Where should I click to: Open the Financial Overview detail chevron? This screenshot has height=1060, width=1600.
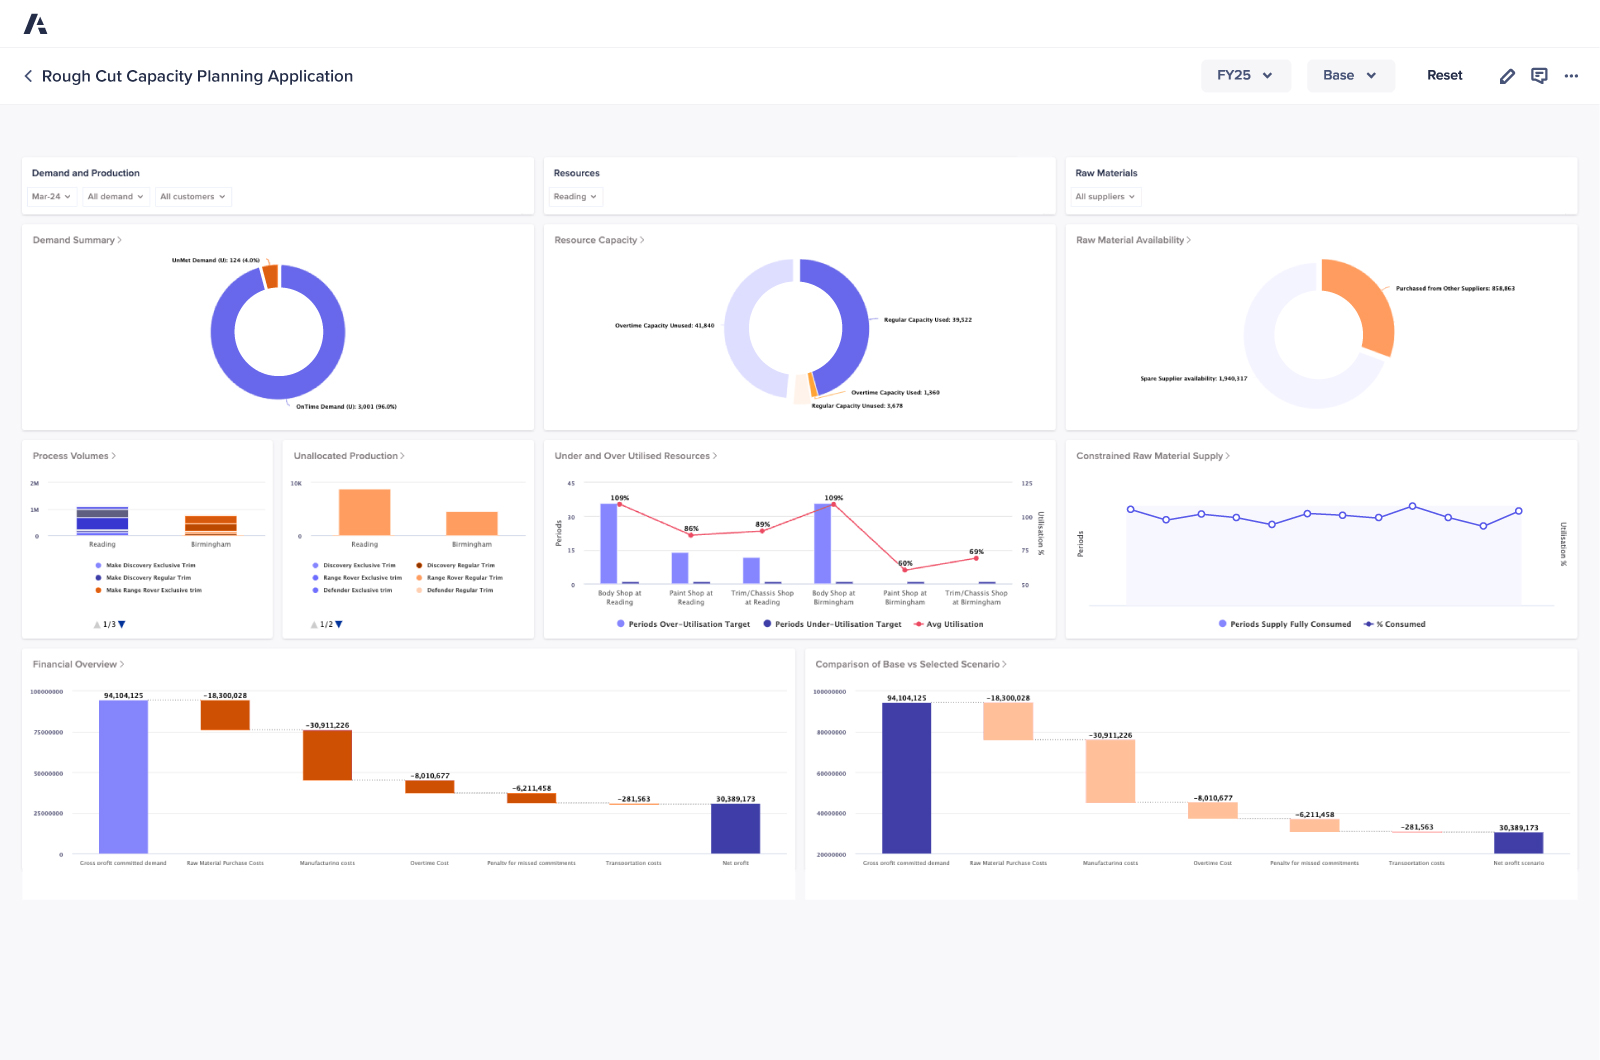(123, 664)
